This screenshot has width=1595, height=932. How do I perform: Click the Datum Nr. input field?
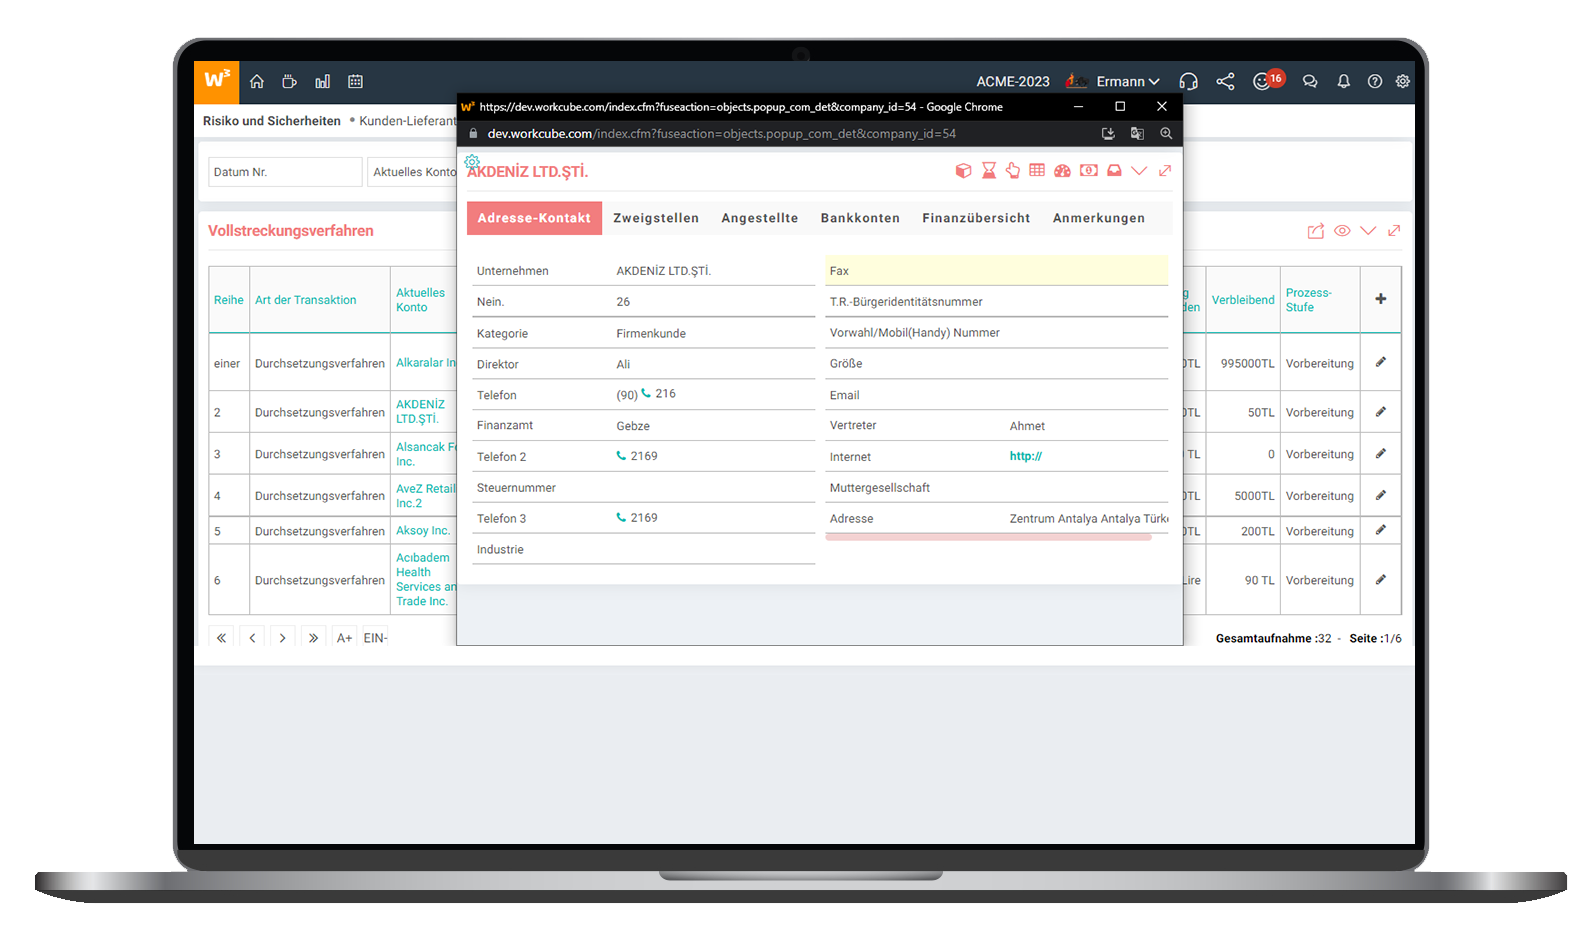coord(285,172)
